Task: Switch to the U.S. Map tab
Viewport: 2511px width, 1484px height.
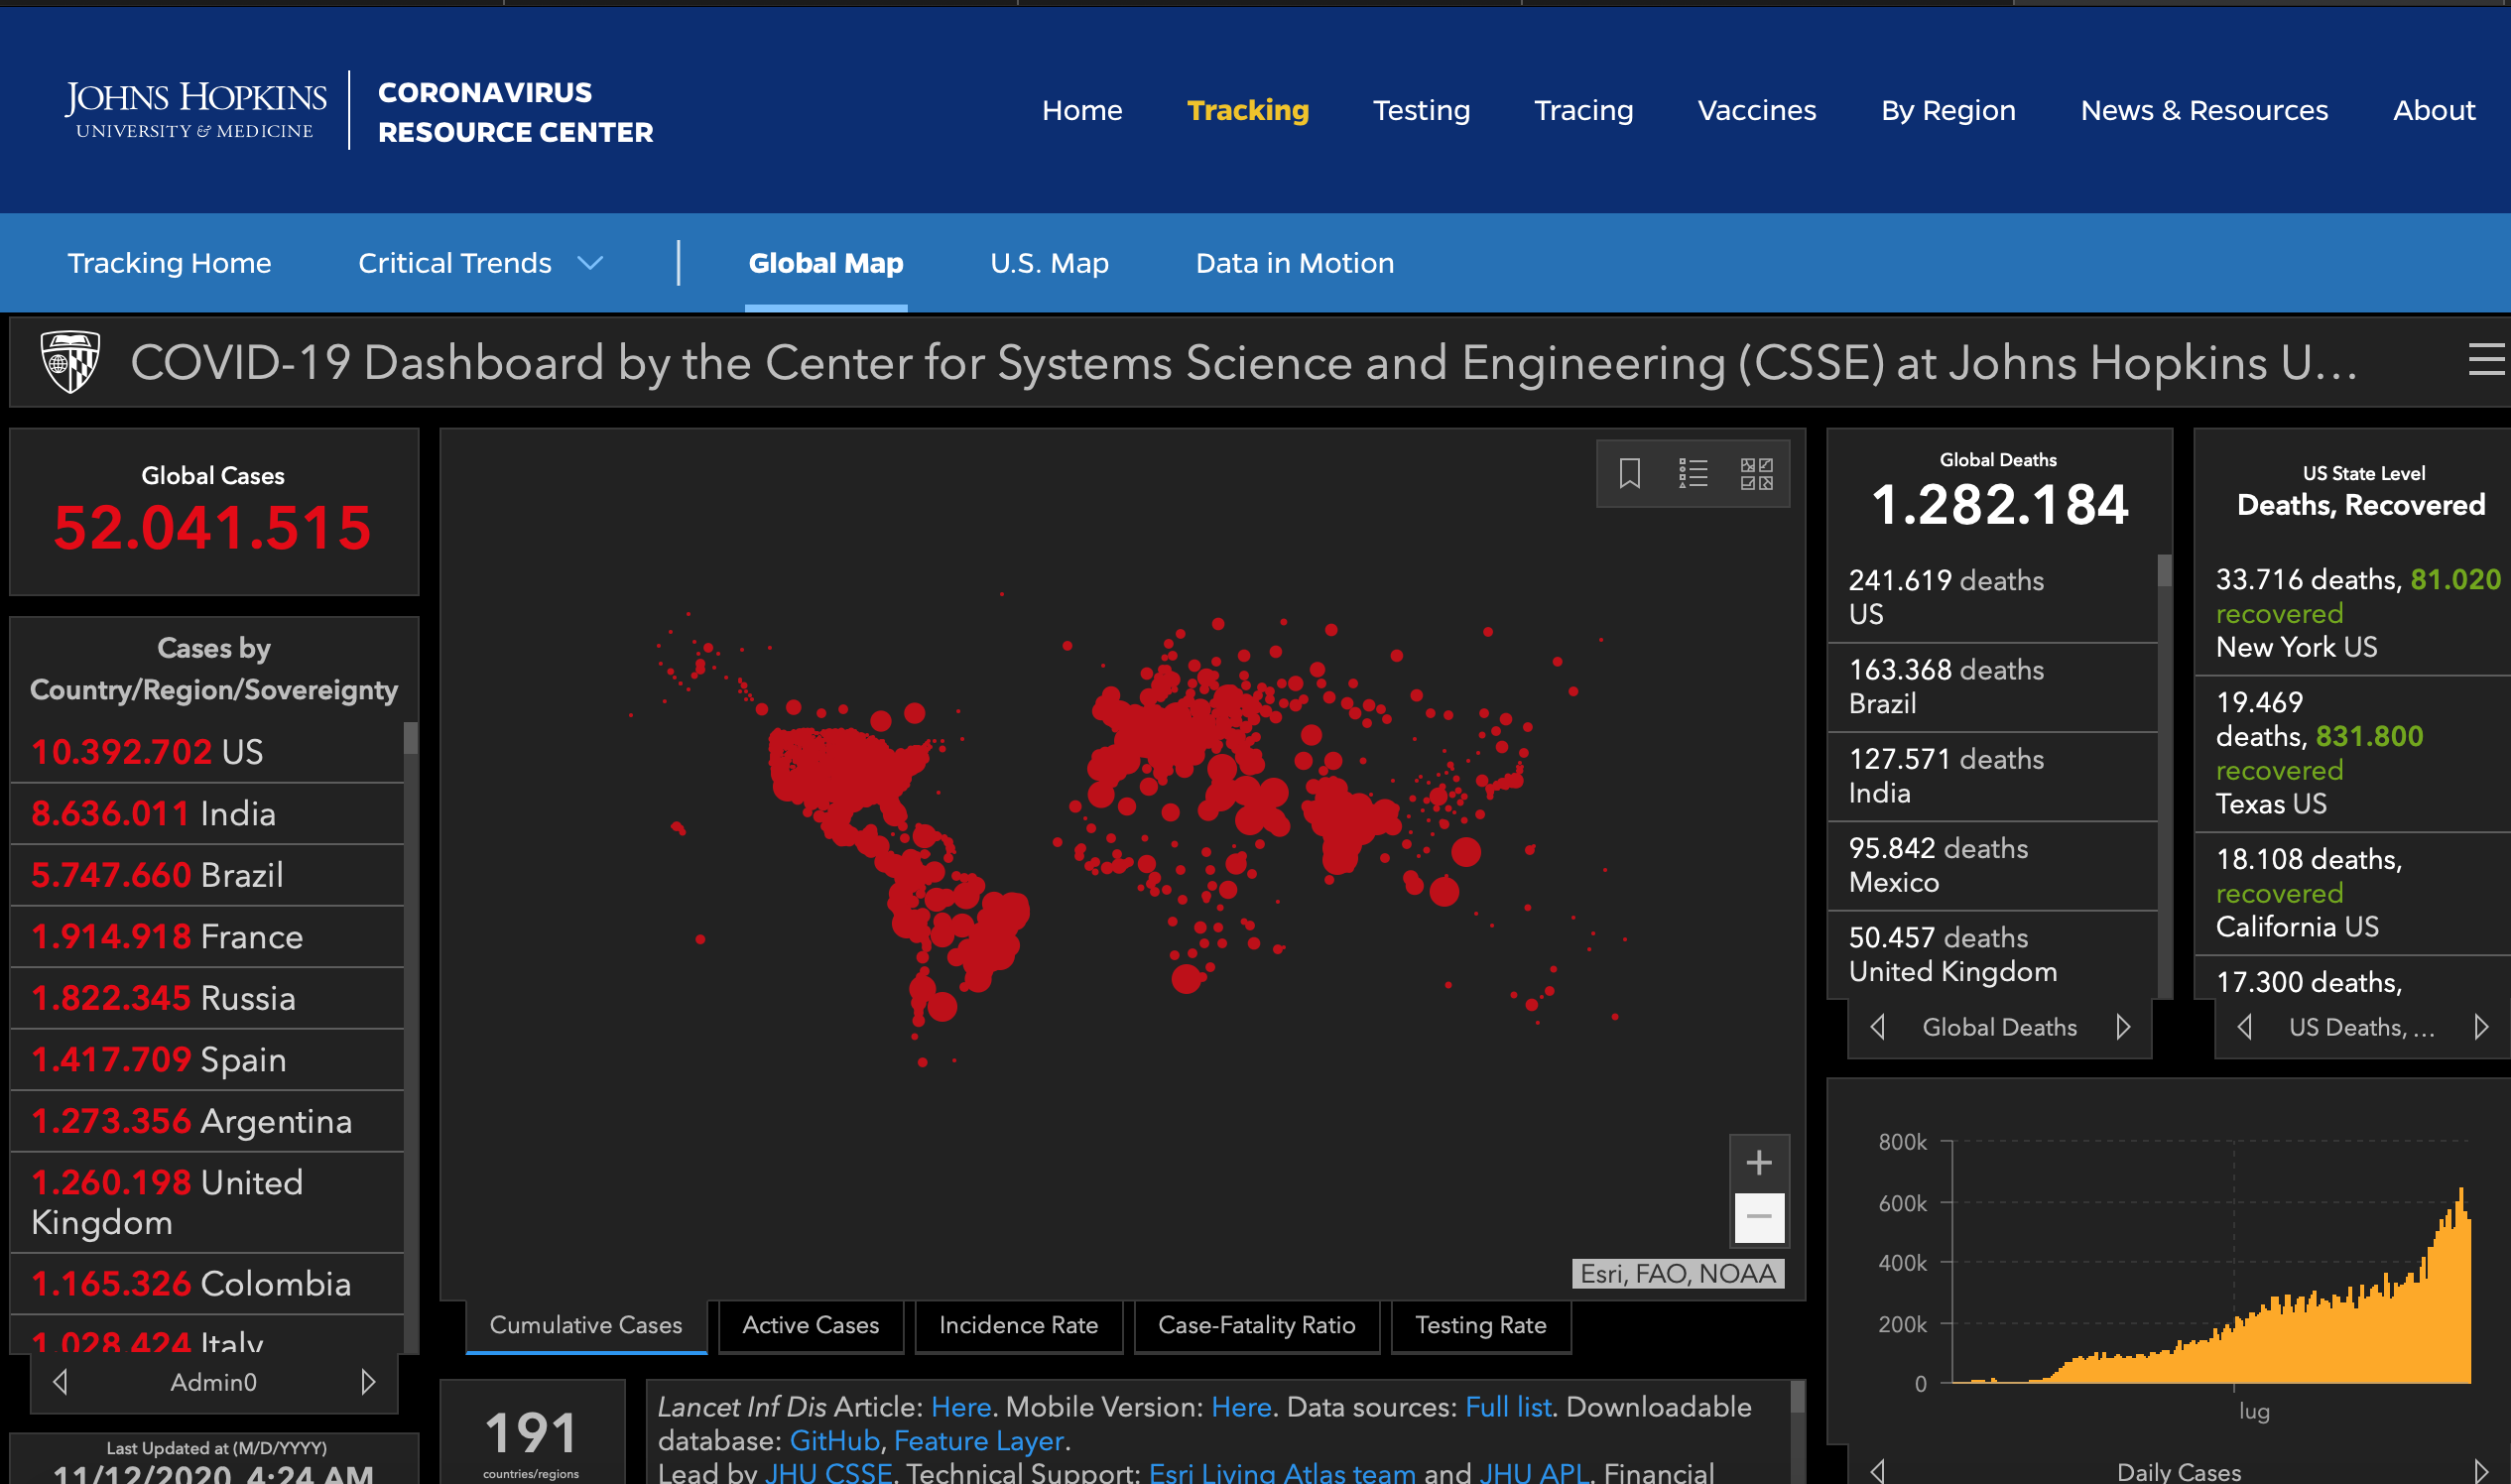Action: pyautogui.click(x=1049, y=263)
